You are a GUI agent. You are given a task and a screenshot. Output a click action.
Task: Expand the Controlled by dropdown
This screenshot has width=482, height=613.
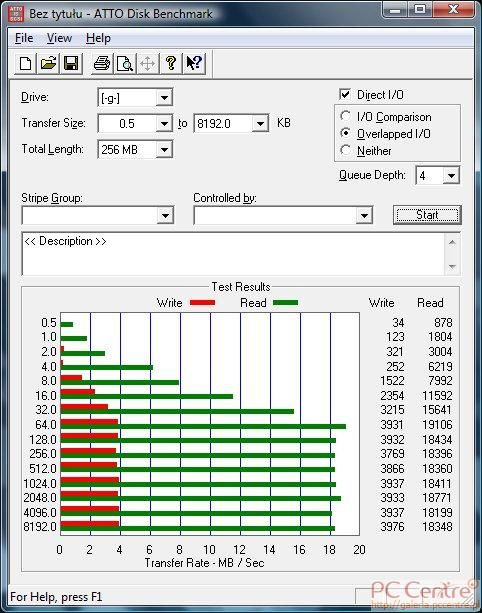coord(364,215)
